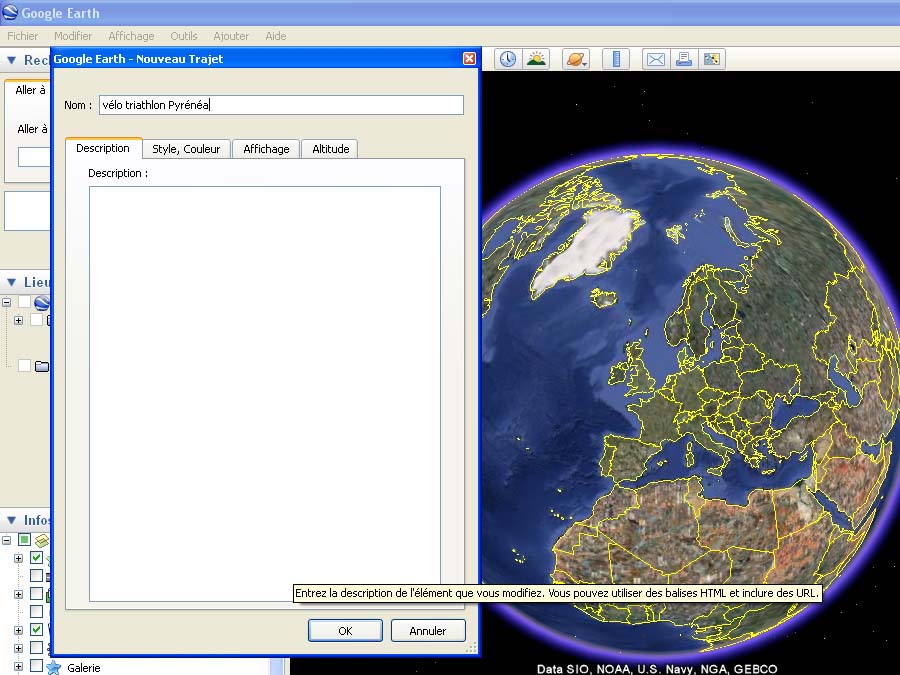Viewport: 900px width, 675px height.
Task: Open the planet switcher dropdown
Action: tap(576, 59)
